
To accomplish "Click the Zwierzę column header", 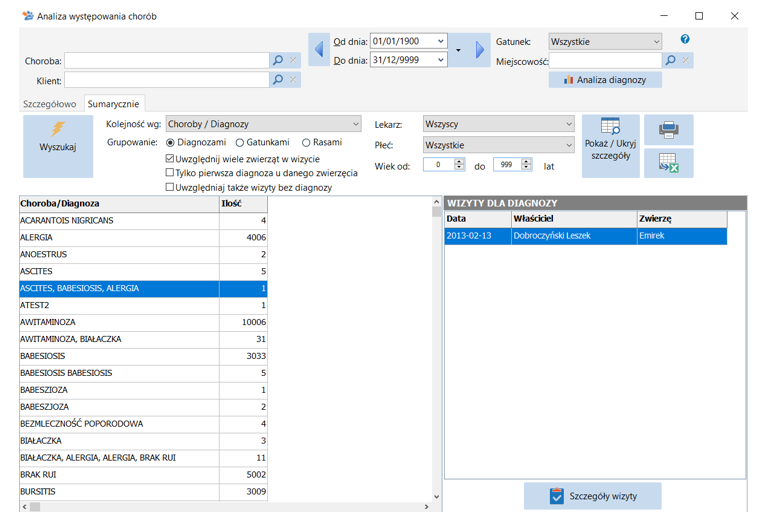I will point(682,219).
